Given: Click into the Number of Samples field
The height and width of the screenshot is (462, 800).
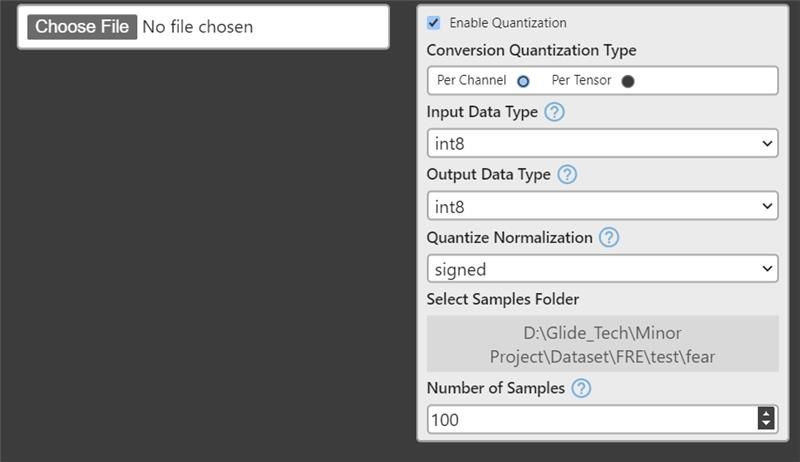Looking at the screenshot, I should click(x=590, y=420).
